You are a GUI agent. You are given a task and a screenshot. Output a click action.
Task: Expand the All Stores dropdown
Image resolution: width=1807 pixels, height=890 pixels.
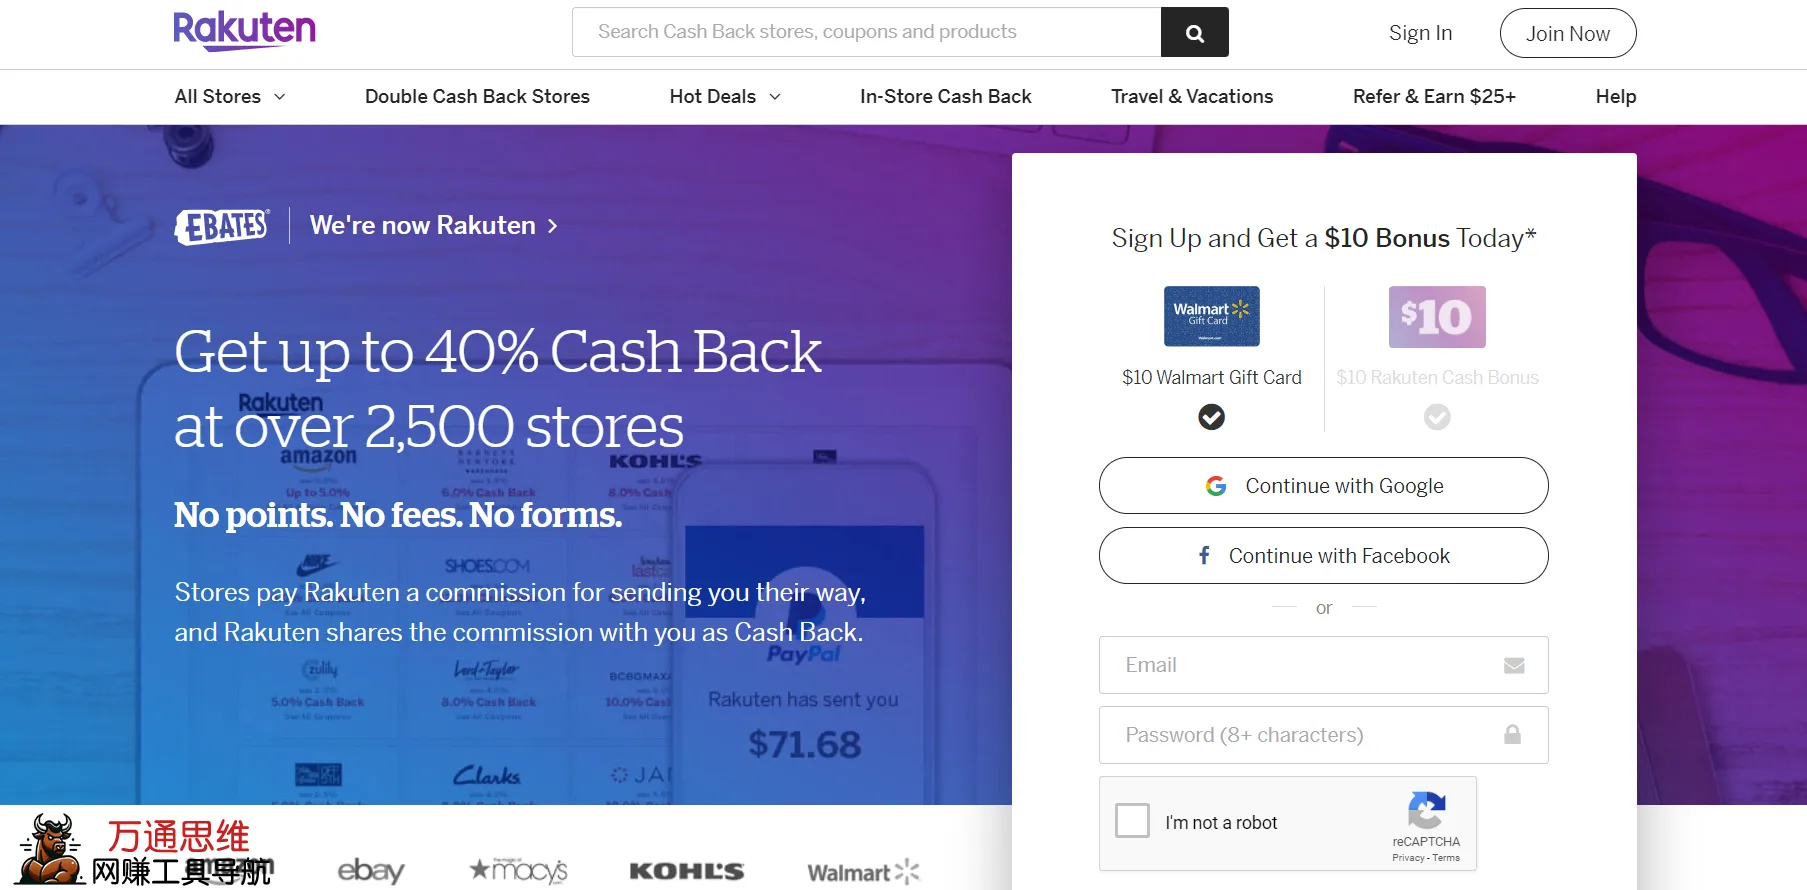230,97
